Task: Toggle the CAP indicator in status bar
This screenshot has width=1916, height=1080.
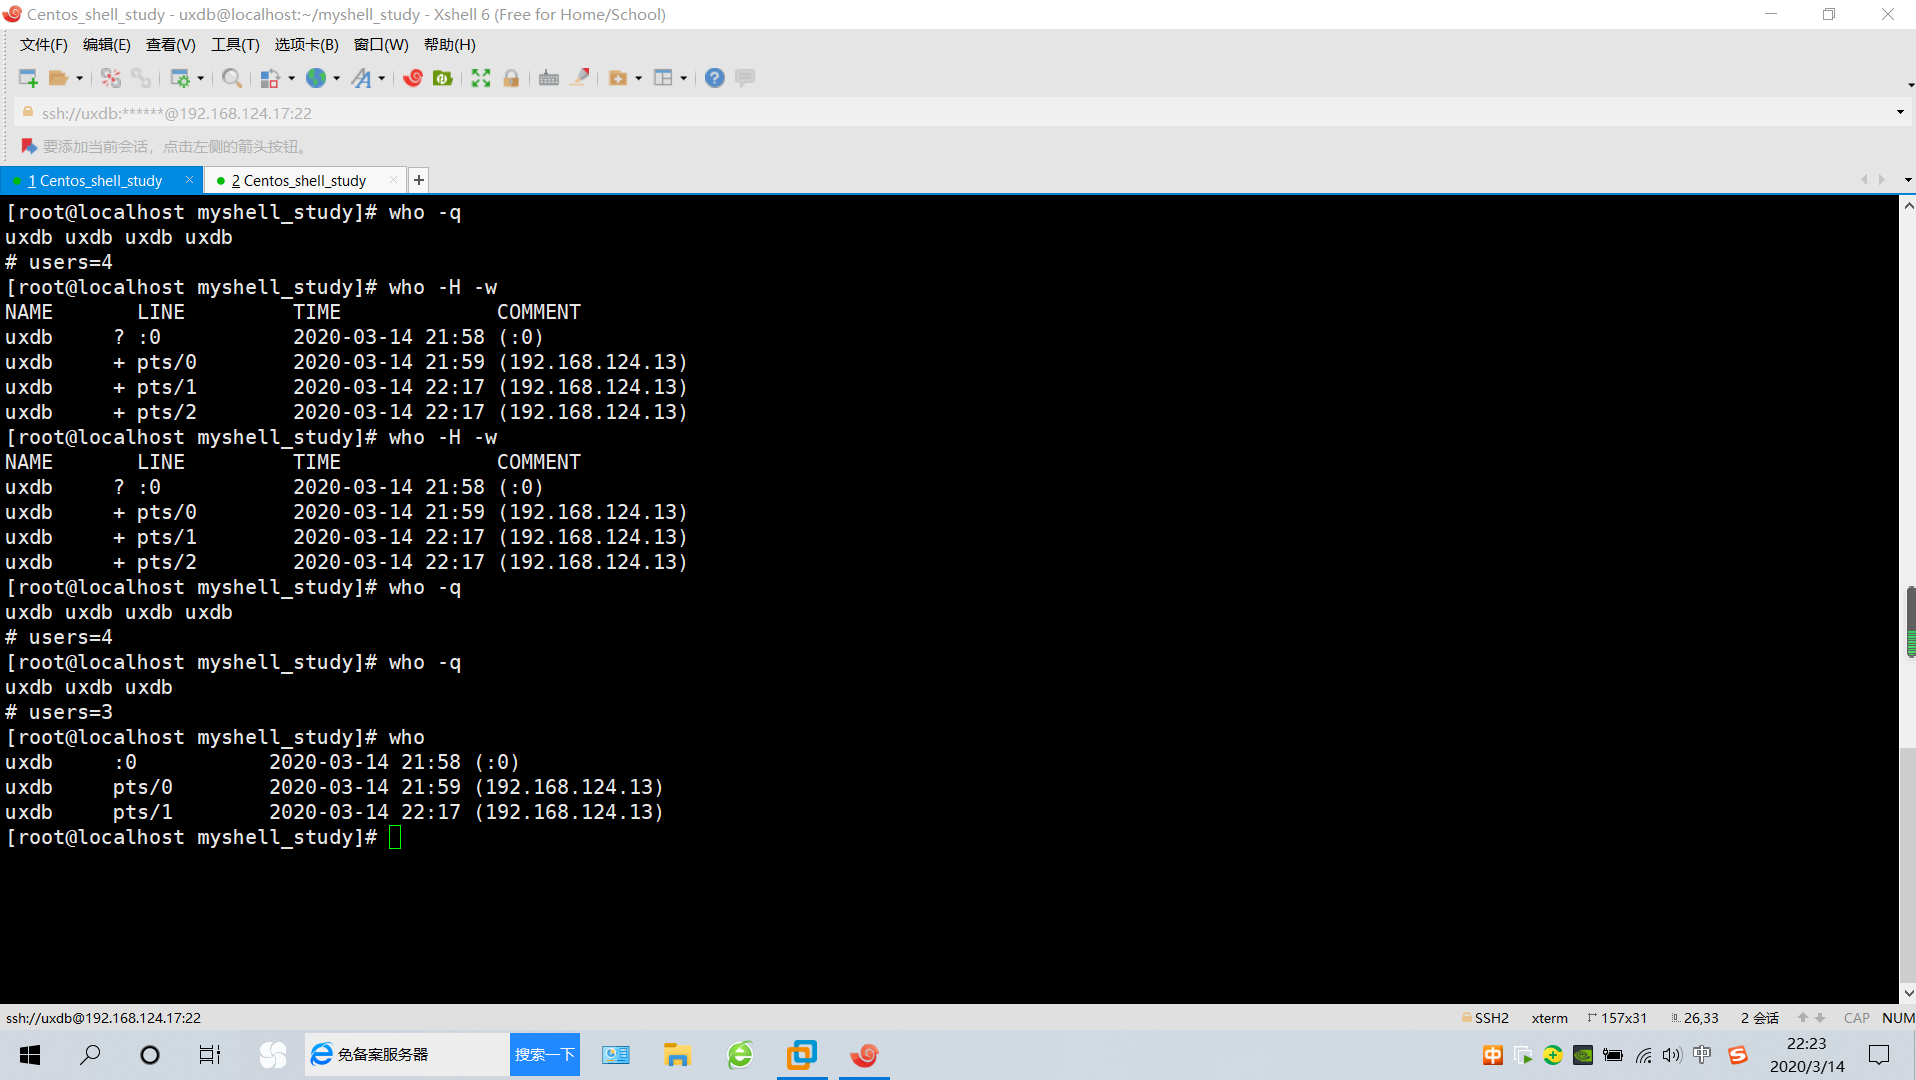Action: click(x=1856, y=1017)
